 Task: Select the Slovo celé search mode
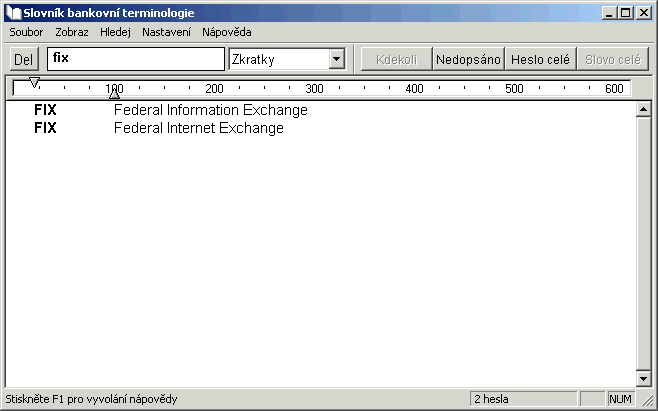click(x=613, y=59)
